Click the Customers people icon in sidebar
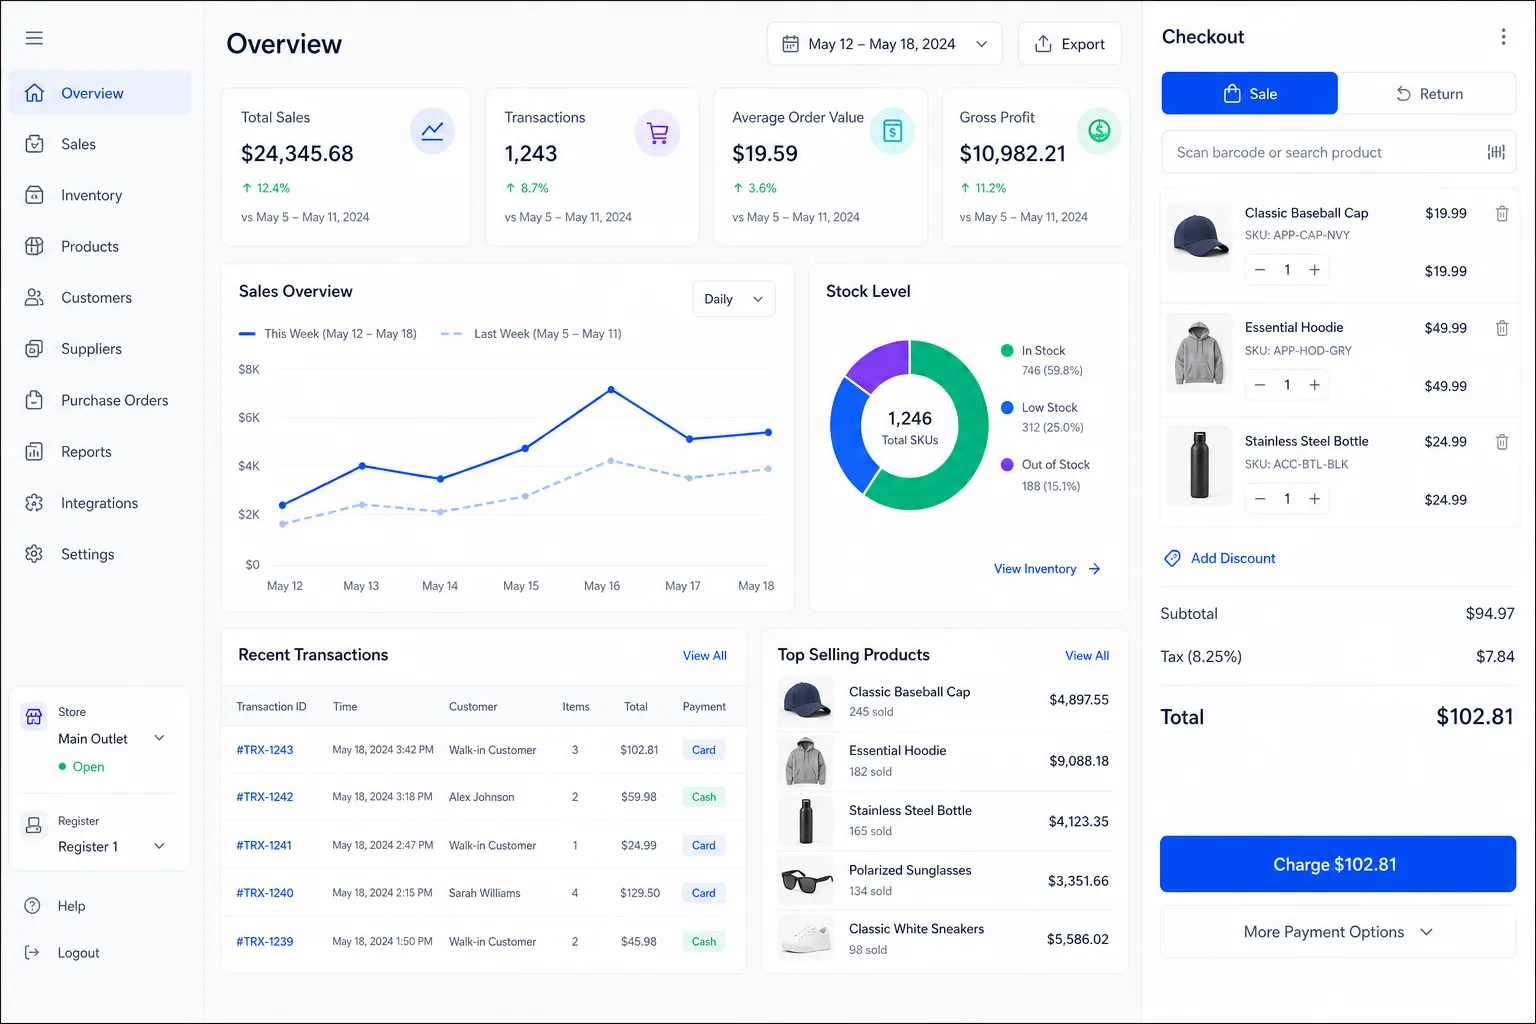Image resolution: width=1536 pixels, height=1024 pixels. (34, 297)
